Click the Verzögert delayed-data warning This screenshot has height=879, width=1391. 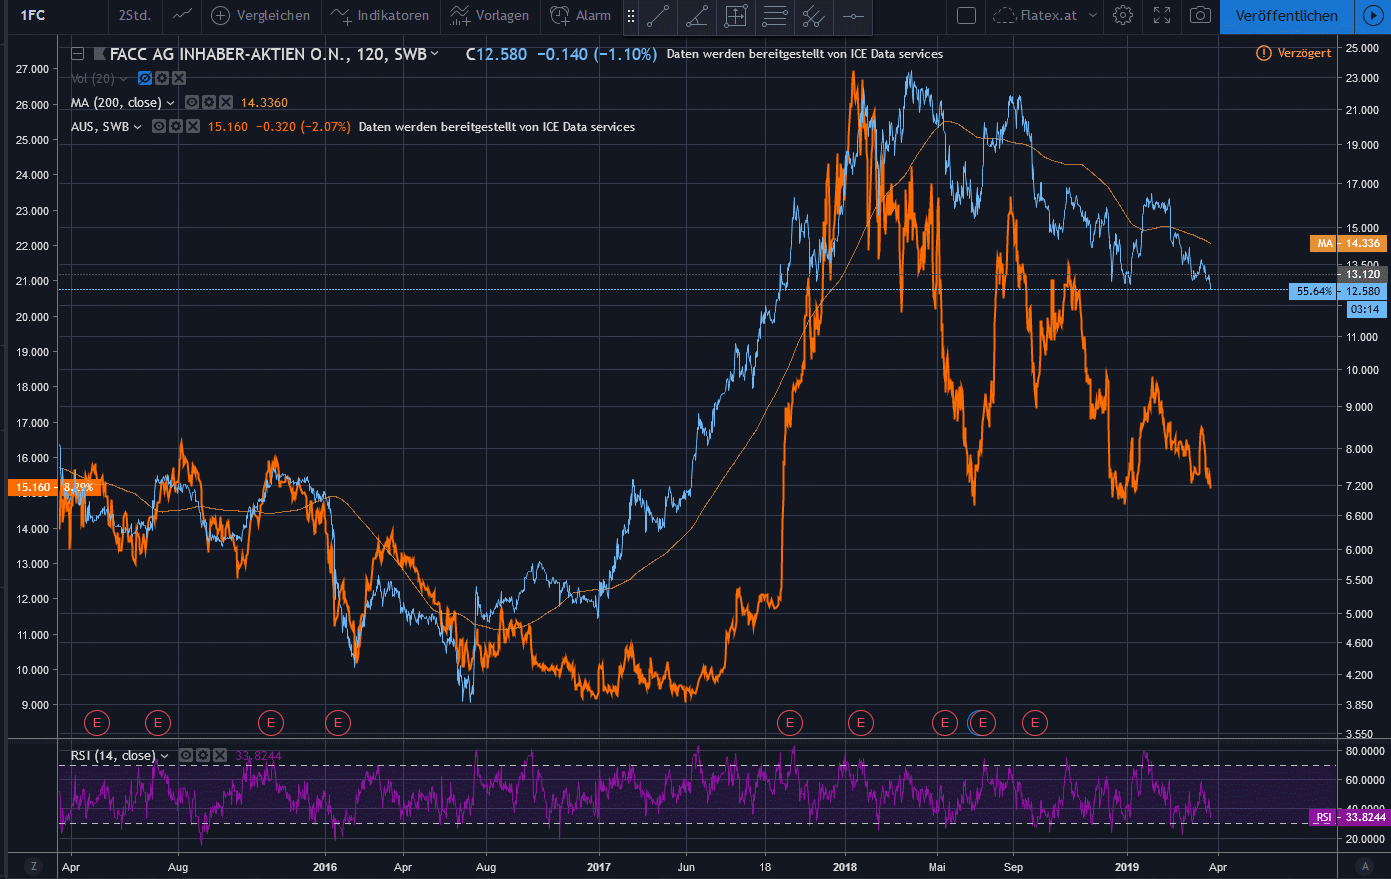pos(1294,53)
